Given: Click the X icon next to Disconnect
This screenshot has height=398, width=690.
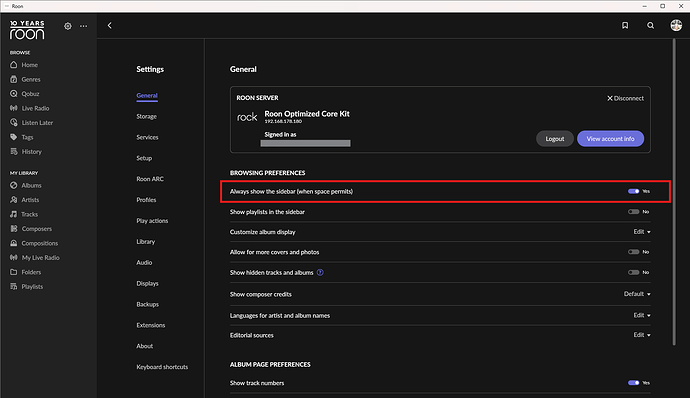Looking at the screenshot, I should (610, 98).
